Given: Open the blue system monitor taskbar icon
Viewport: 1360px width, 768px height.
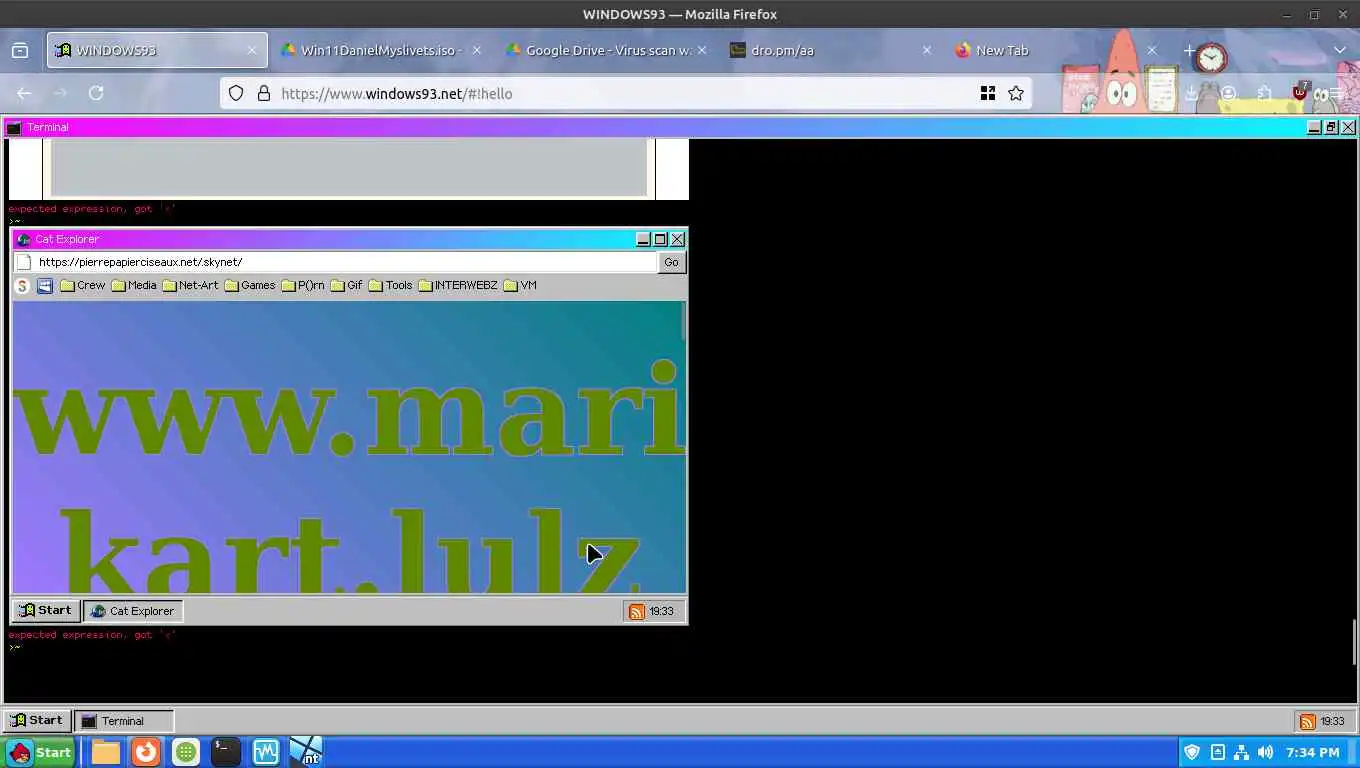Looking at the screenshot, I should pos(266,752).
